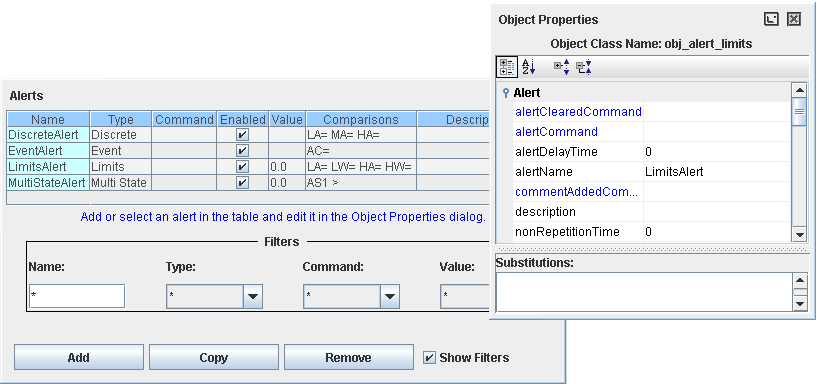Uncheck Enabled for MultiStateAlert
The height and width of the screenshot is (384, 817).
click(242, 183)
